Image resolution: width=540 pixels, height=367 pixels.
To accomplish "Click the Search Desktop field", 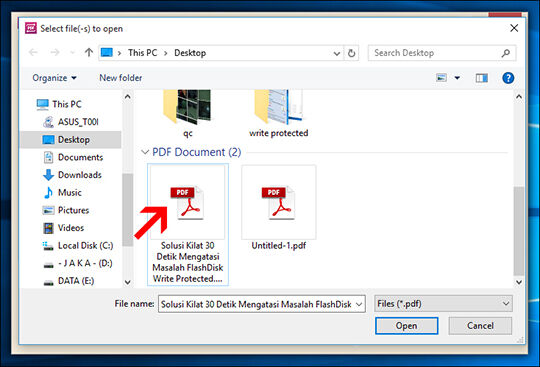I will pos(435,53).
